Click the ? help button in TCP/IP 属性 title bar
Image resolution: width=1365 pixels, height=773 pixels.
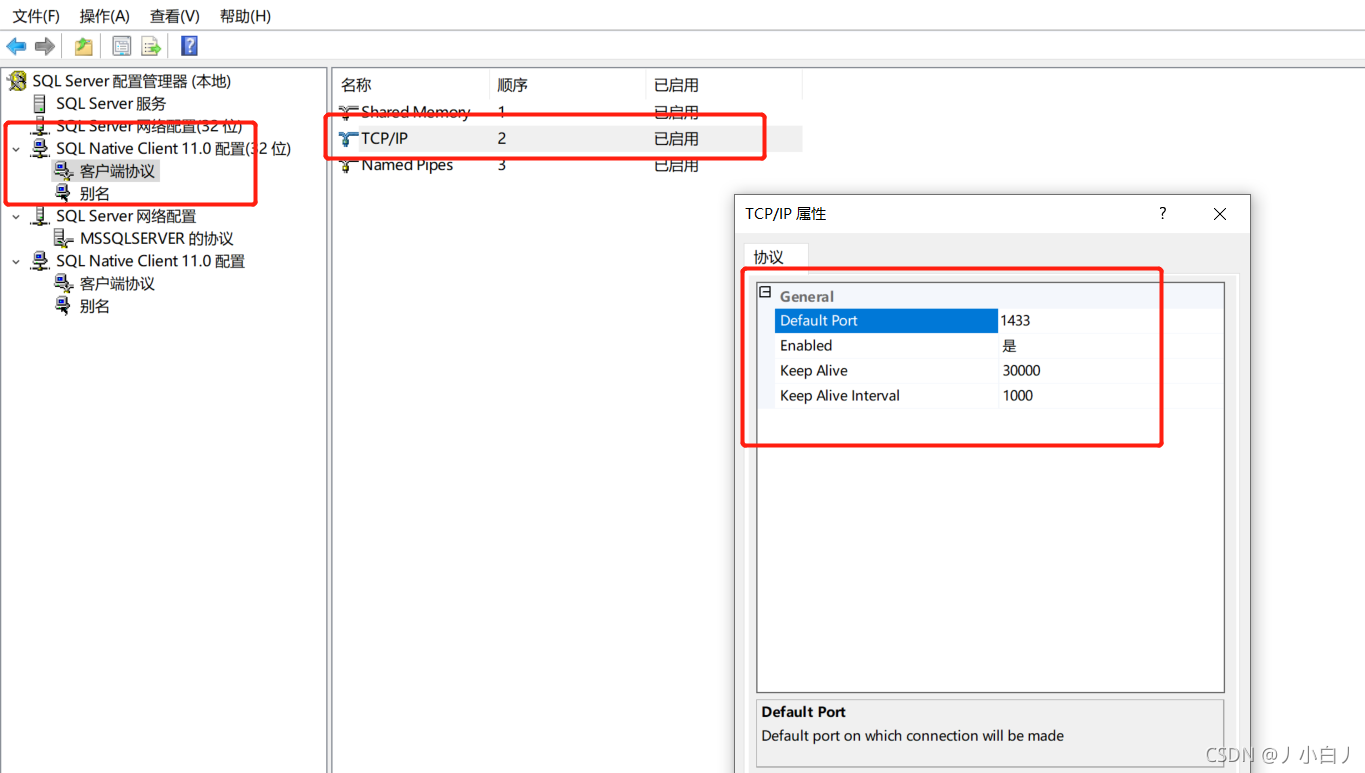click(x=1163, y=213)
